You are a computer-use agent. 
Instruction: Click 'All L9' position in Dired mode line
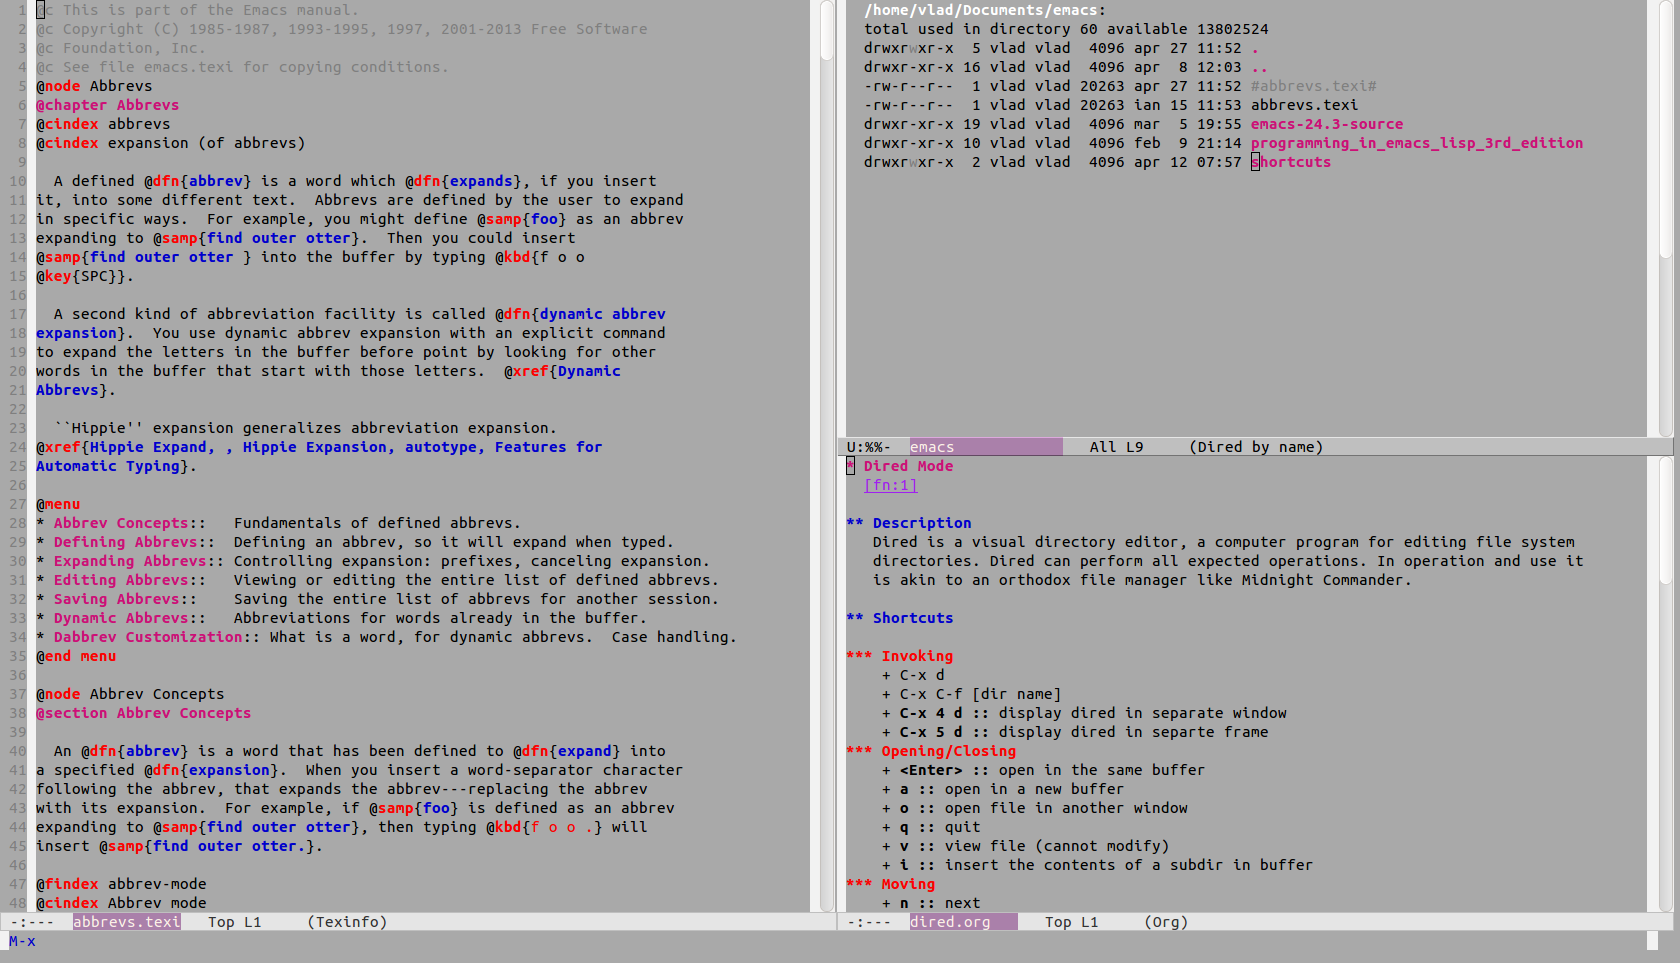tap(1116, 447)
